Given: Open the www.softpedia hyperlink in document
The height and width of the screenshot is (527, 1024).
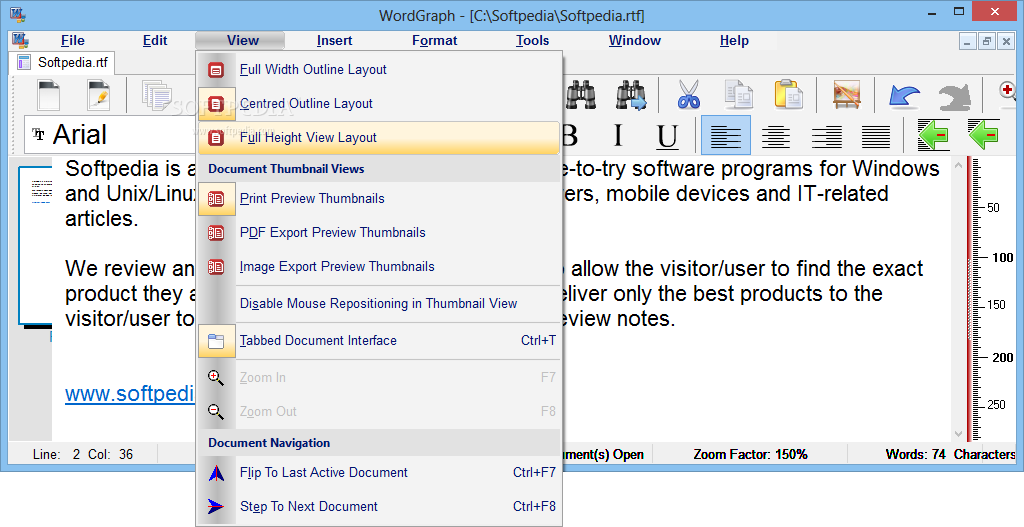Looking at the screenshot, I should tap(130, 394).
